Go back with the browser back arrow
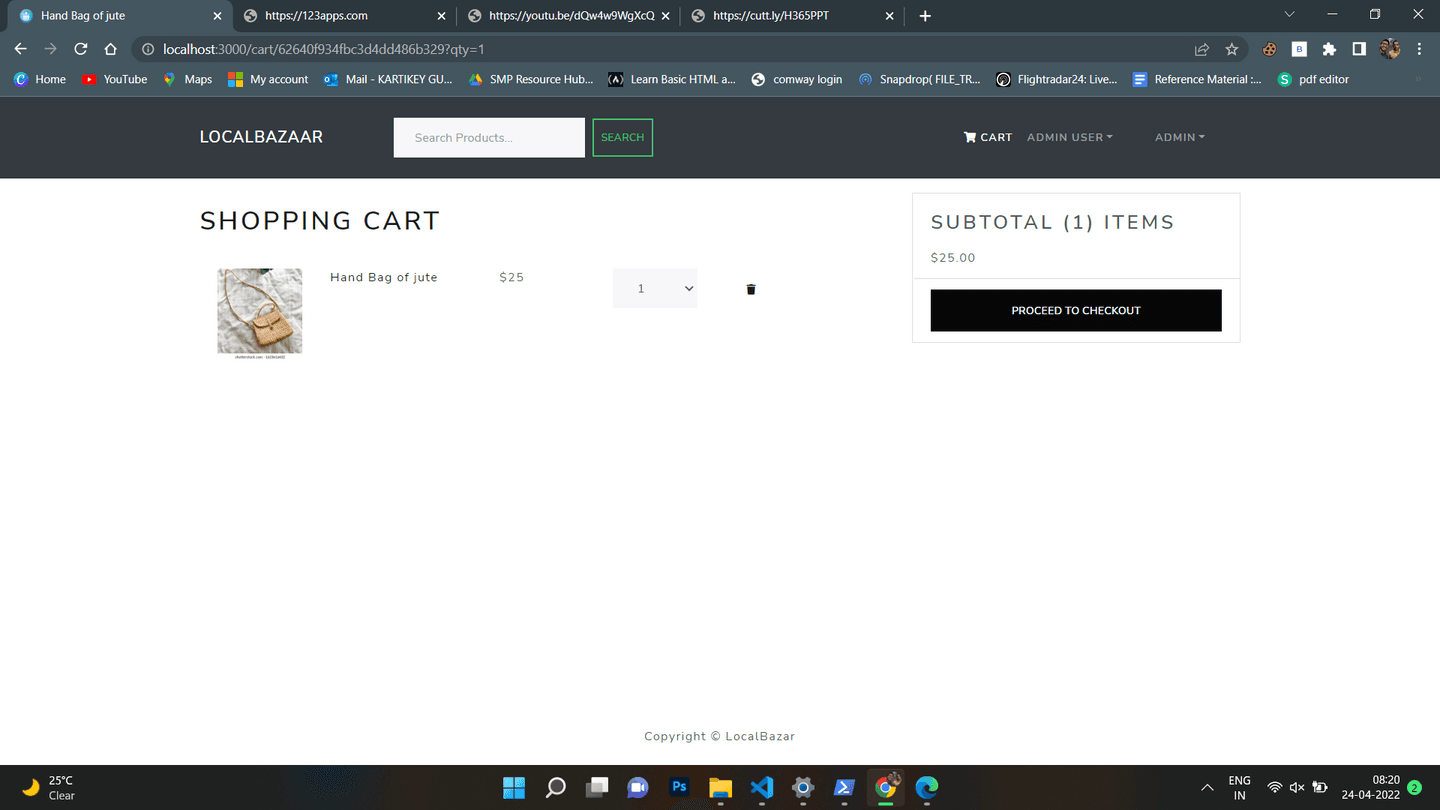The width and height of the screenshot is (1440, 810). click(21, 49)
